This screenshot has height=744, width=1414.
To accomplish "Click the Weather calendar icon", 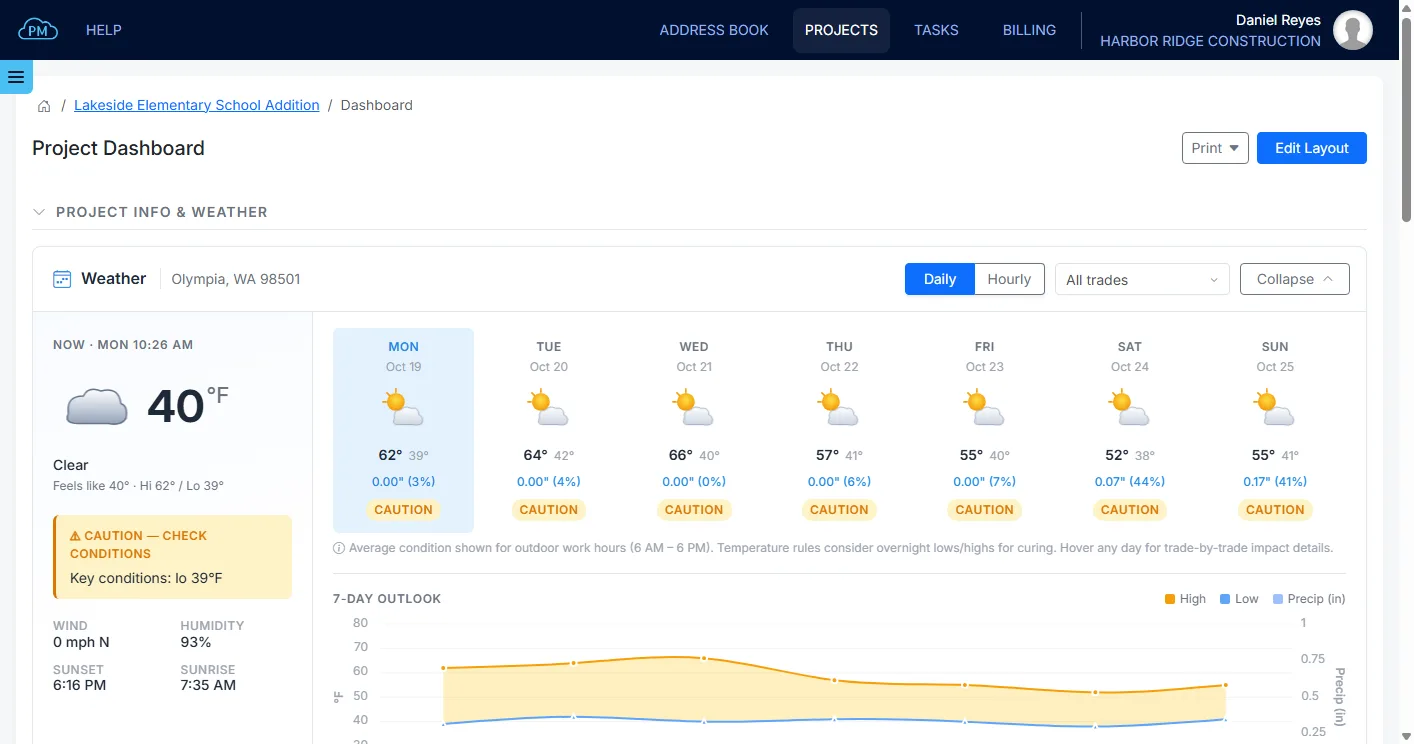I will 62,279.
